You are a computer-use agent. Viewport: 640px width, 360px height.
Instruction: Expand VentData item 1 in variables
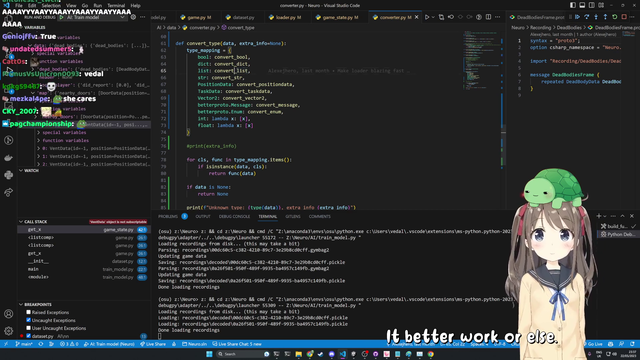(x=39, y=156)
